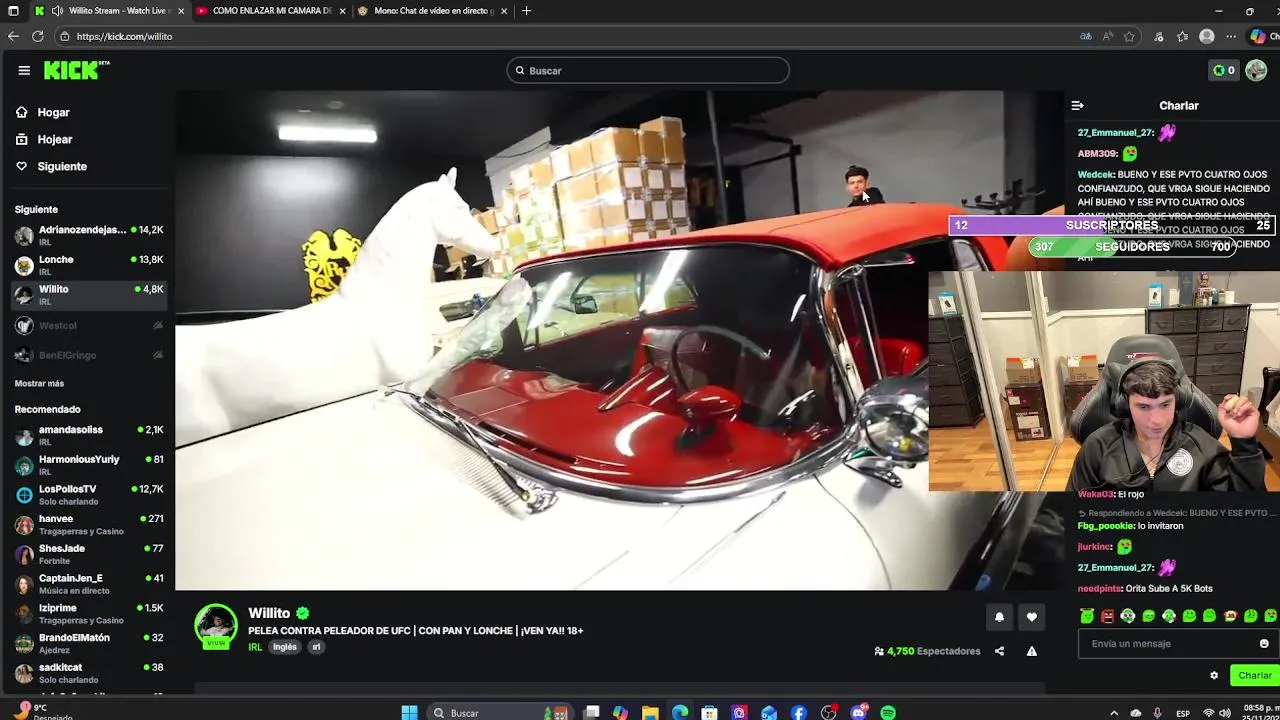Insert the red angry emote in quick row
The width and height of the screenshot is (1280, 720).
click(x=1107, y=616)
